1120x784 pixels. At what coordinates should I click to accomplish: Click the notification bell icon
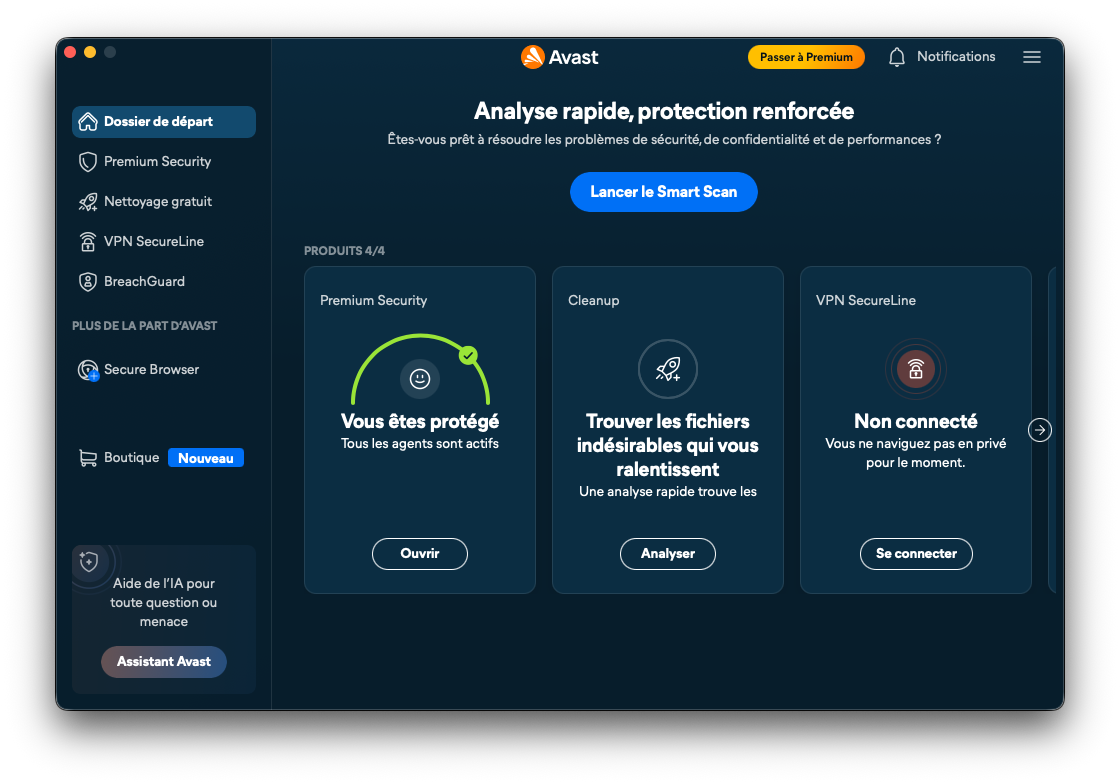click(x=896, y=57)
